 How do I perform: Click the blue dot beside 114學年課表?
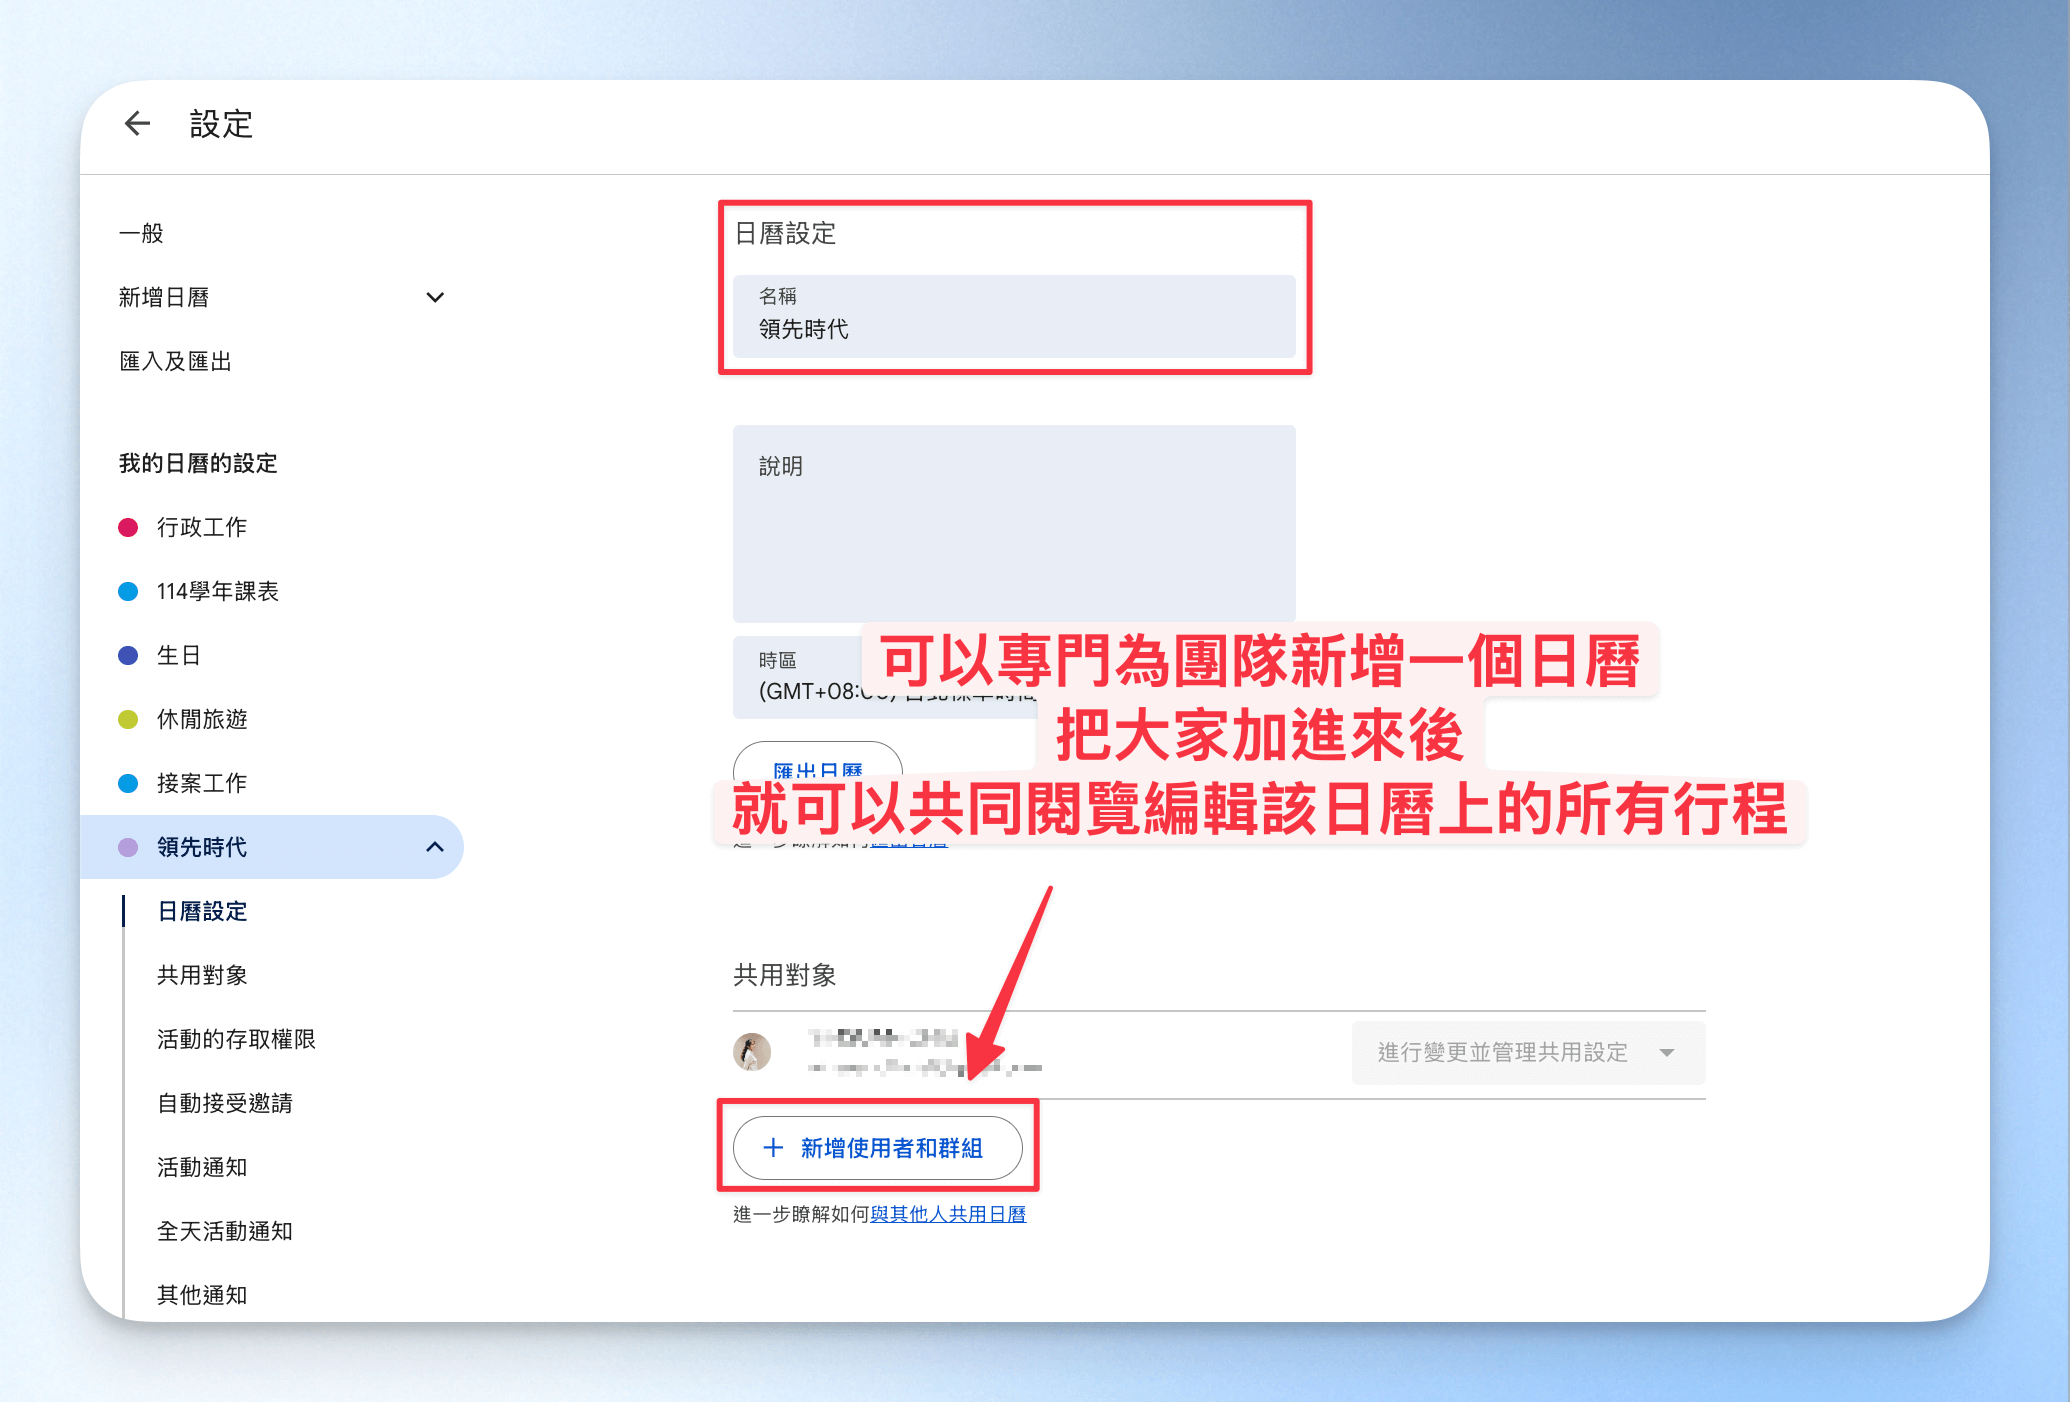coord(128,591)
